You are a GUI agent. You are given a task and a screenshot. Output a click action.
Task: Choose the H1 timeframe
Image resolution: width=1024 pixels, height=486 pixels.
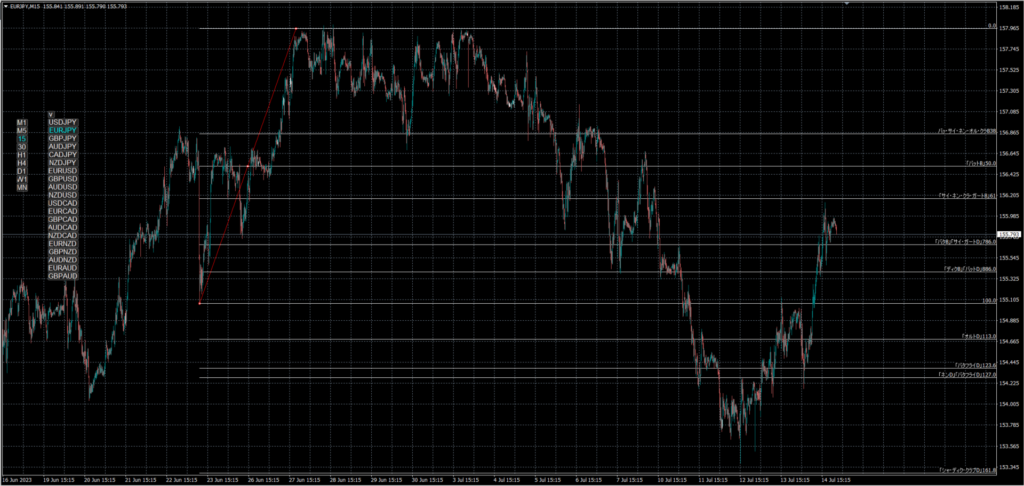pyautogui.click(x=22, y=155)
